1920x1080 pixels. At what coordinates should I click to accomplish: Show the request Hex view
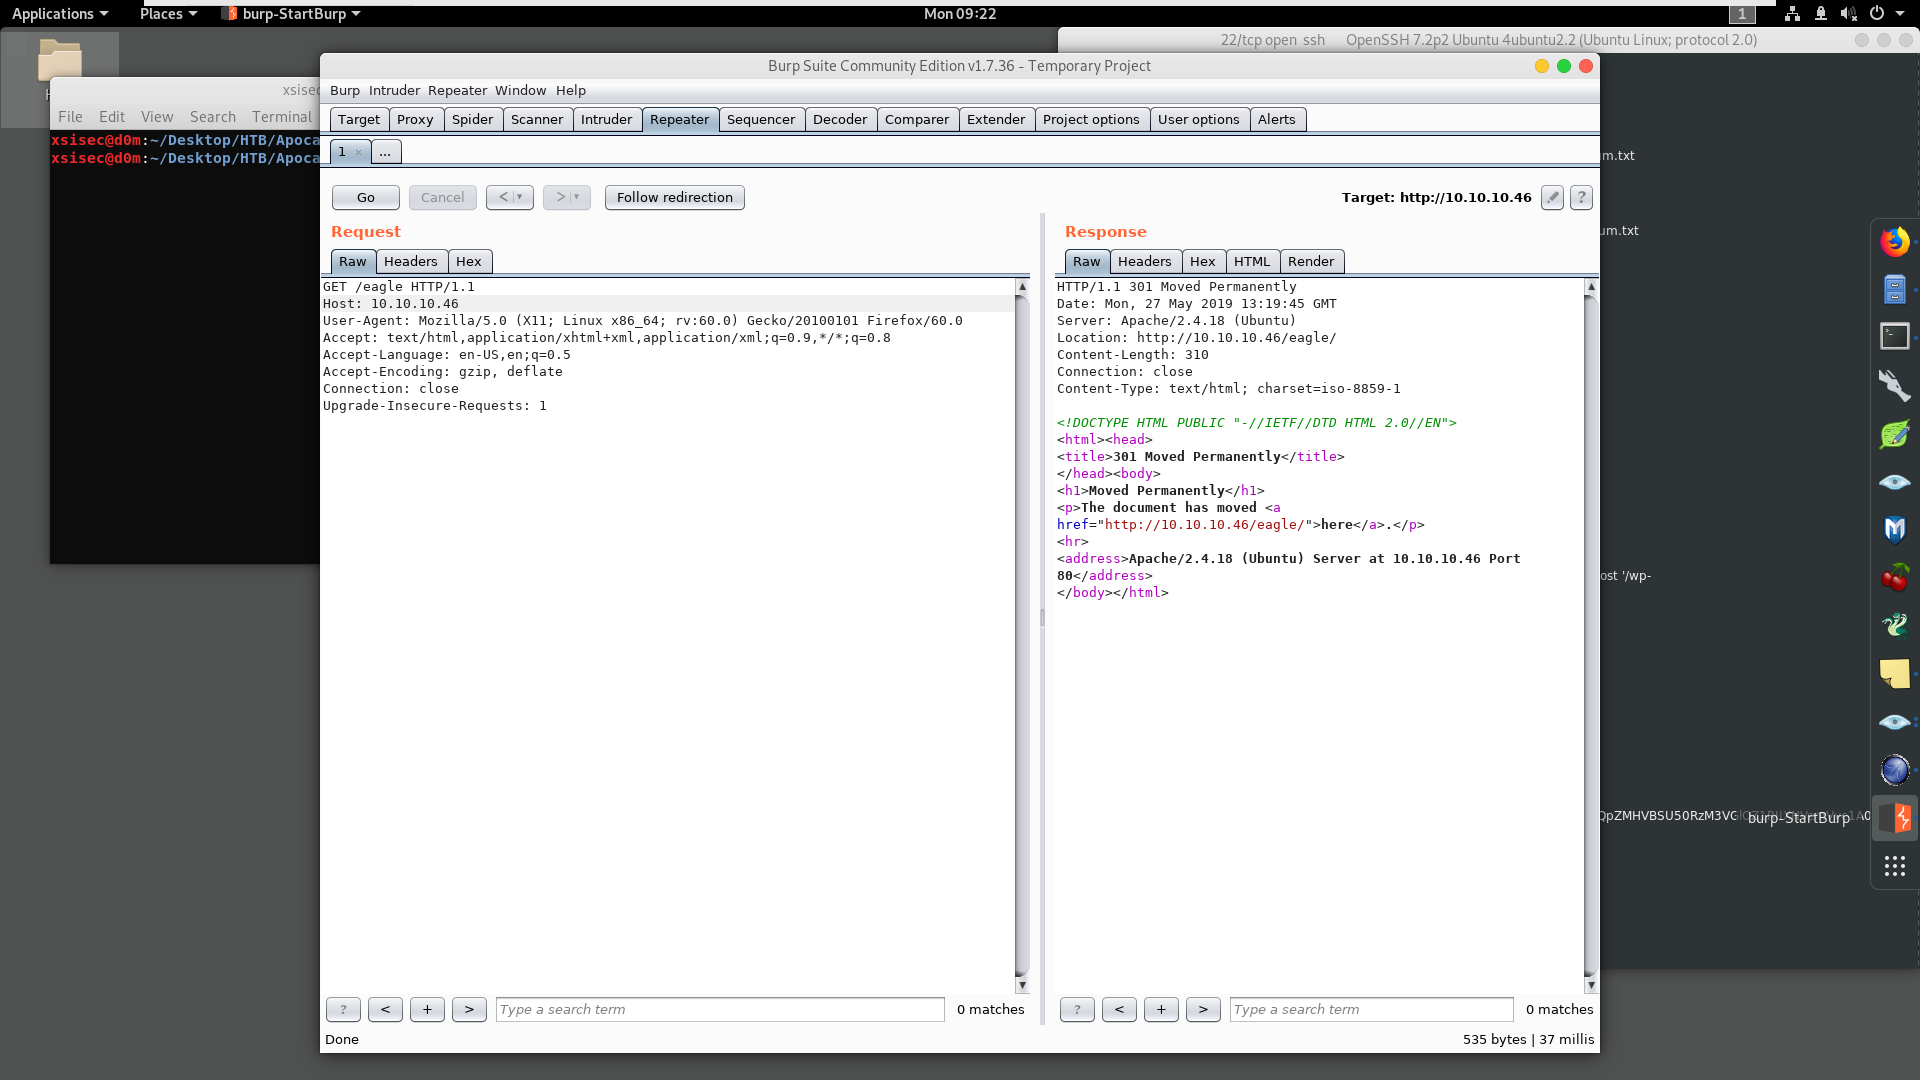tap(469, 262)
